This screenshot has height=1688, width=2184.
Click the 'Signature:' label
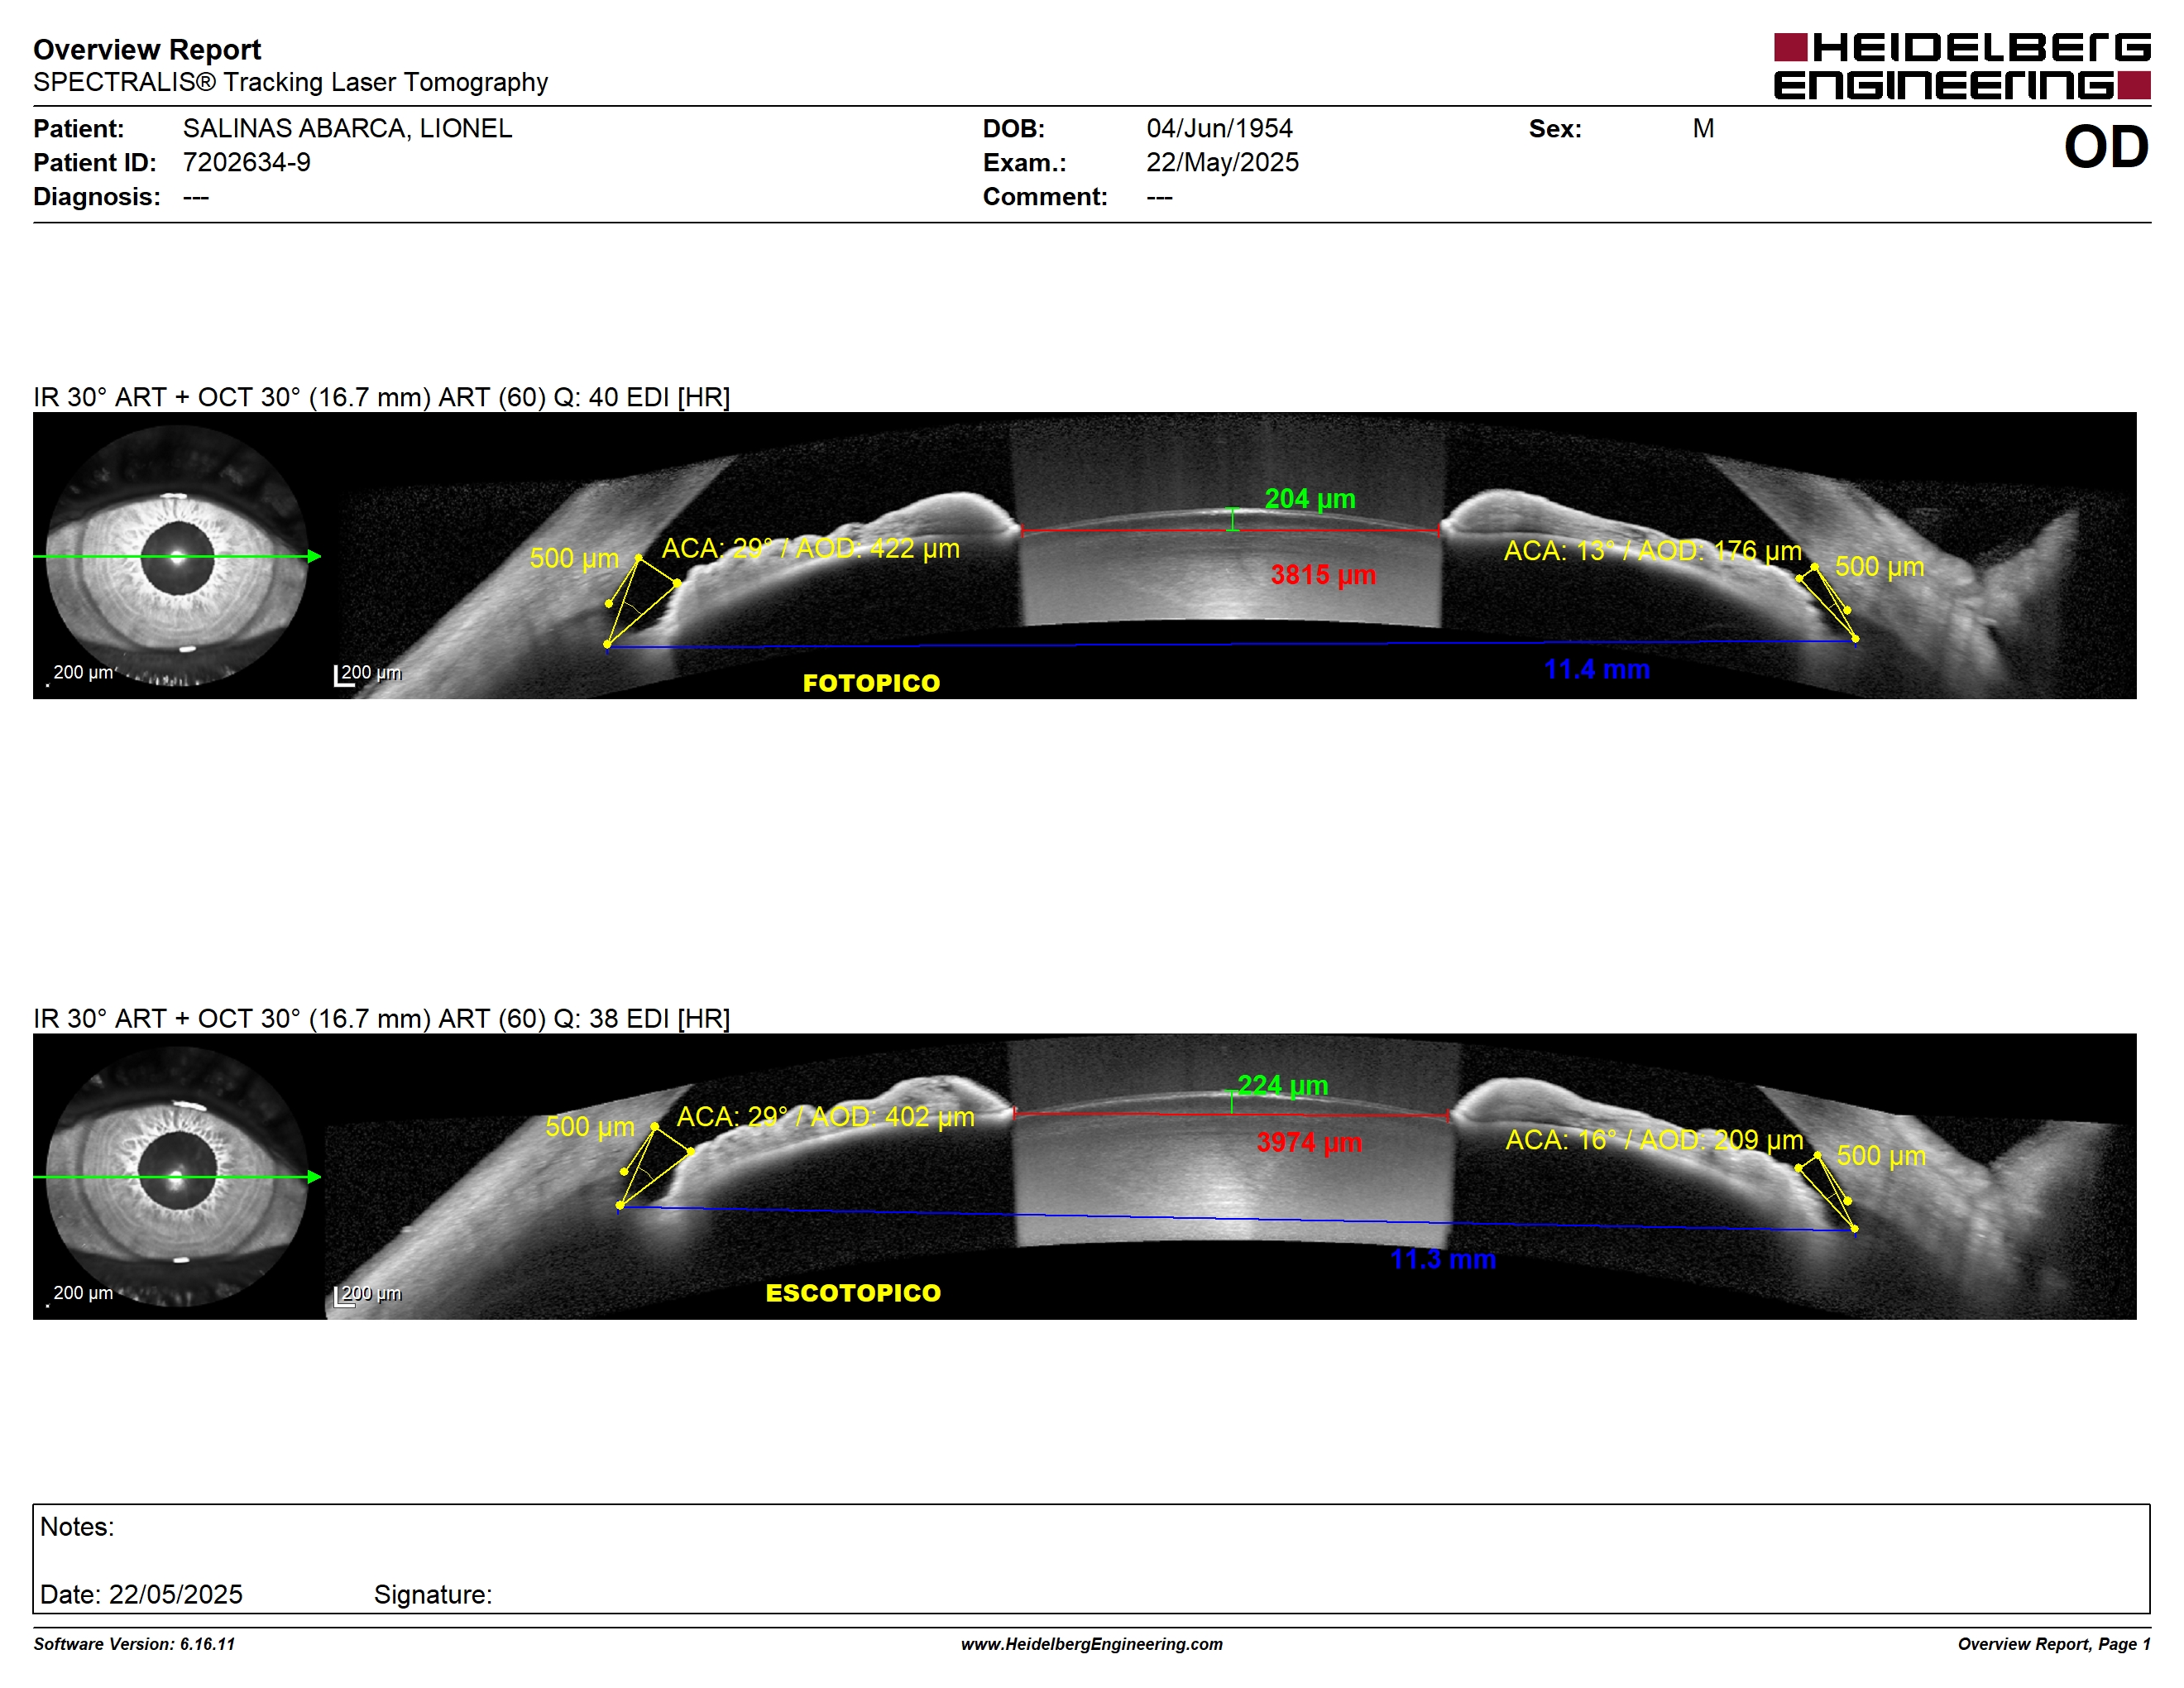pos(433,1594)
